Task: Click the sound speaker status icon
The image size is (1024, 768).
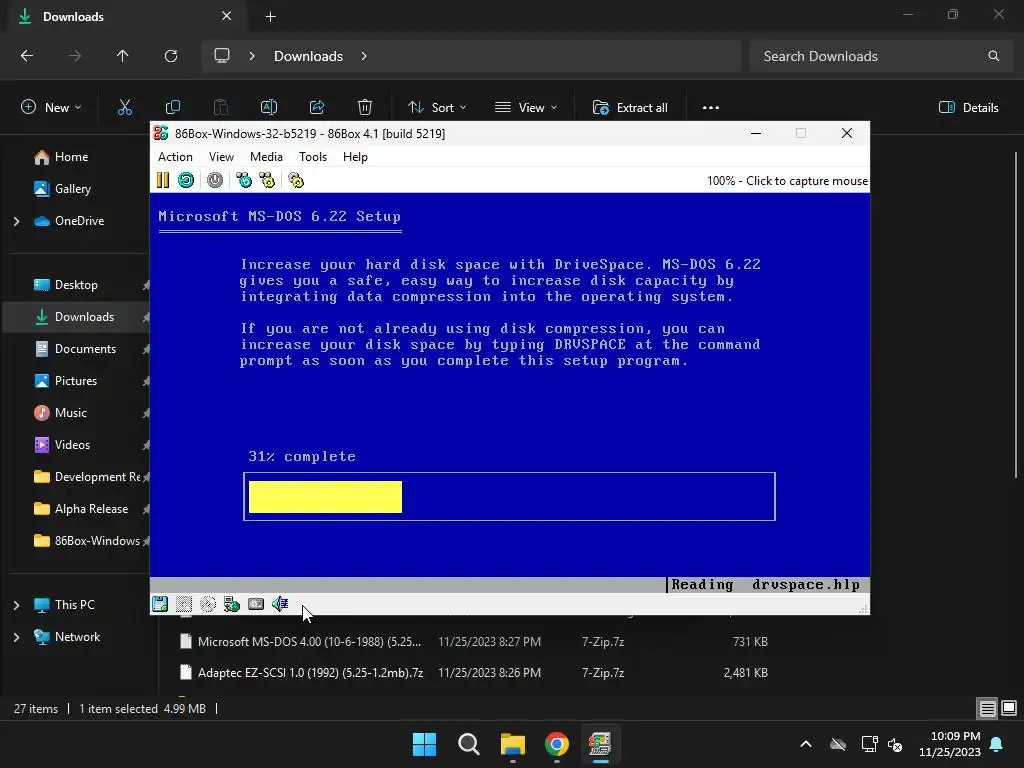Action: [x=280, y=604]
